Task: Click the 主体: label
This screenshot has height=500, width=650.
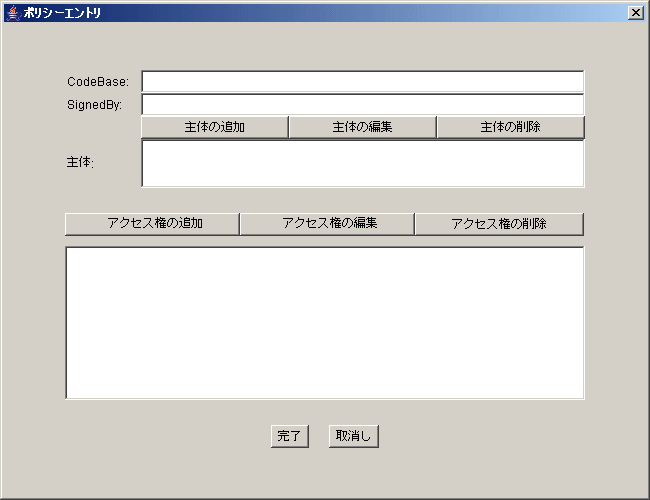Action: [x=80, y=162]
